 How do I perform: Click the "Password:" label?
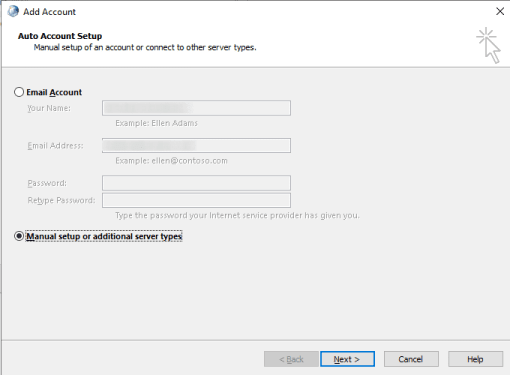pos(47,183)
